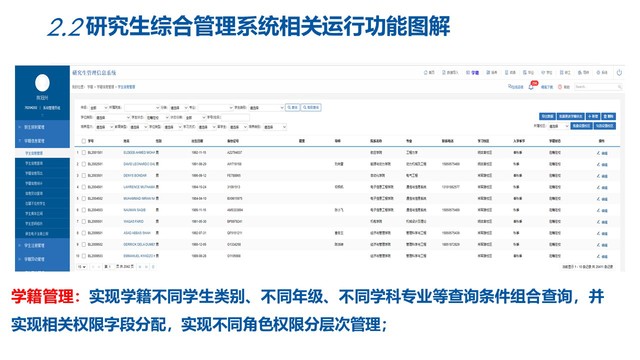Open DENYS BONDAR student name link
640x360 pixels.
134,176
